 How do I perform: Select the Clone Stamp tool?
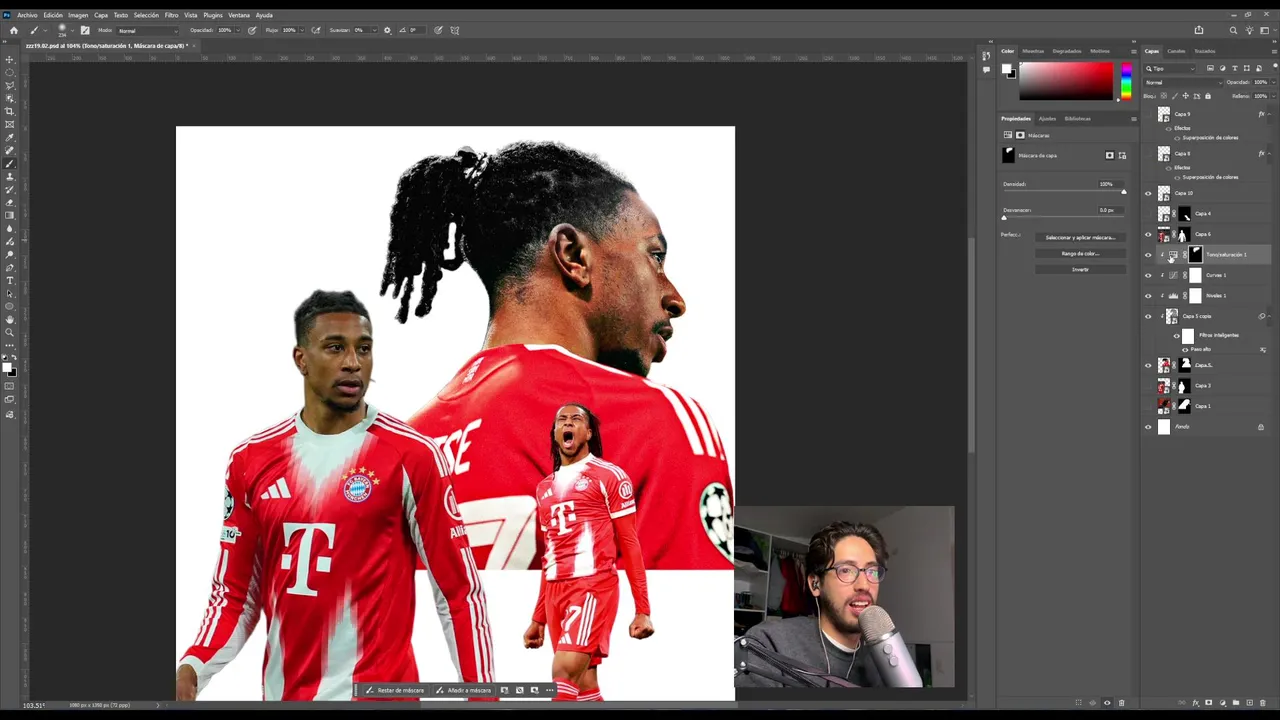(x=10, y=176)
